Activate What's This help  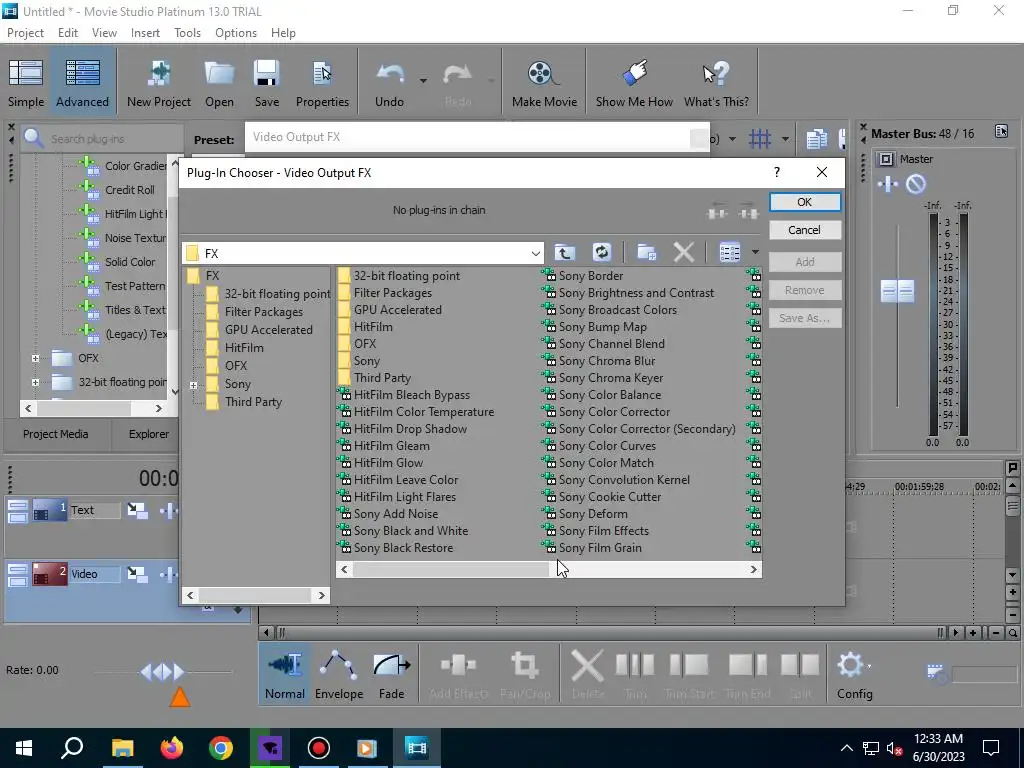click(x=716, y=83)
